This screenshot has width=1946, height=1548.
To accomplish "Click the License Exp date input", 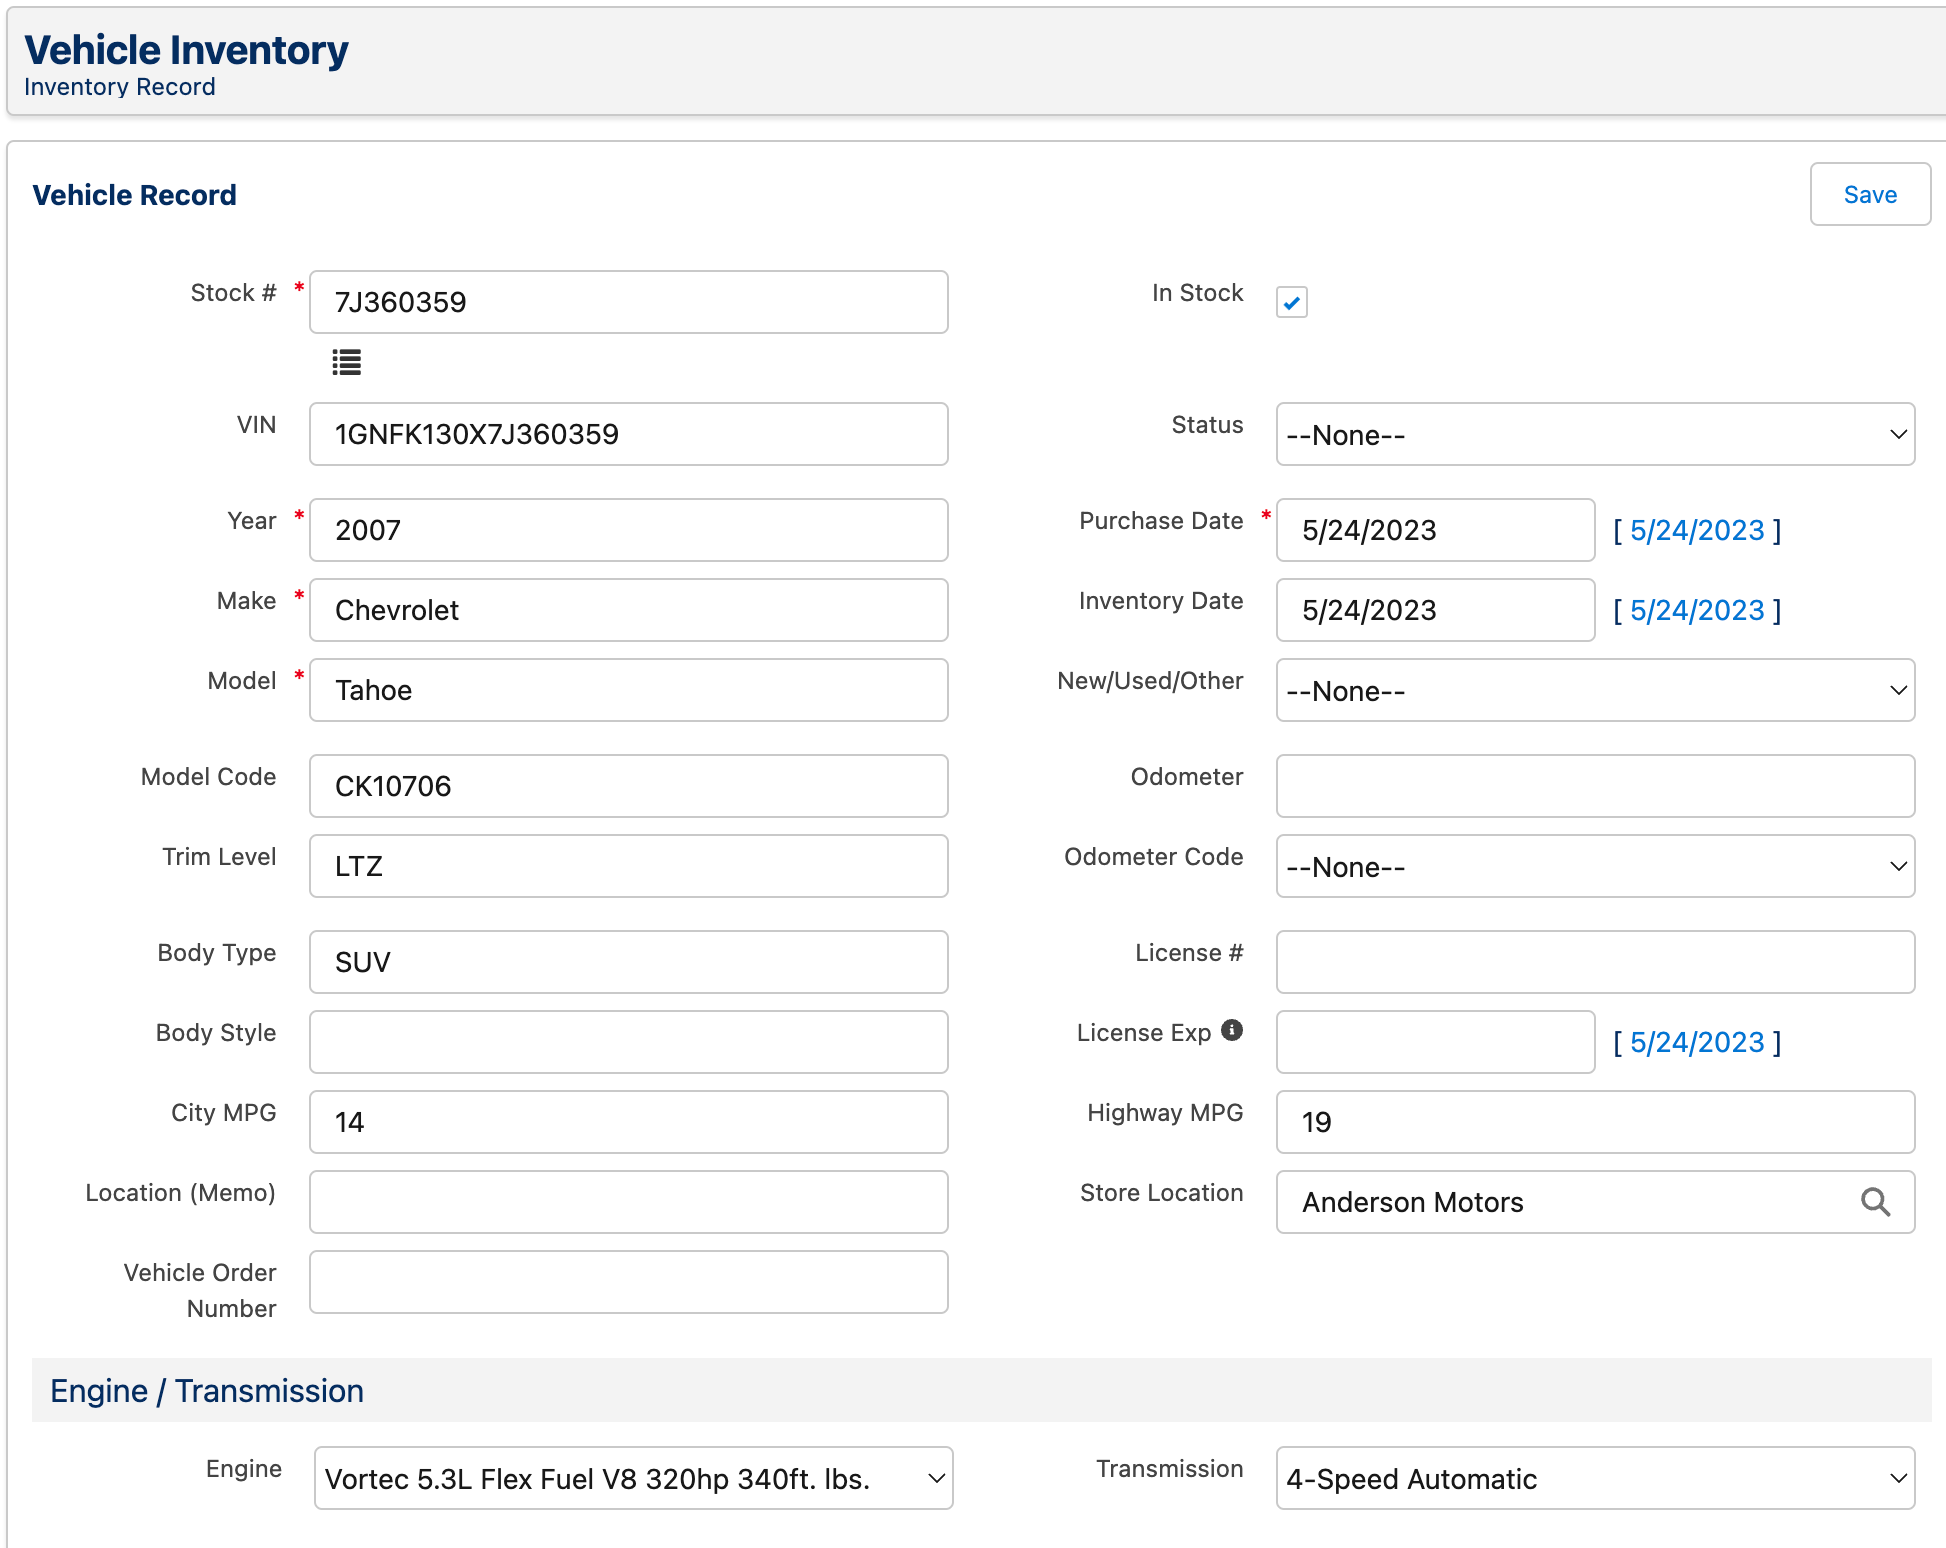I will 1435,1042.
